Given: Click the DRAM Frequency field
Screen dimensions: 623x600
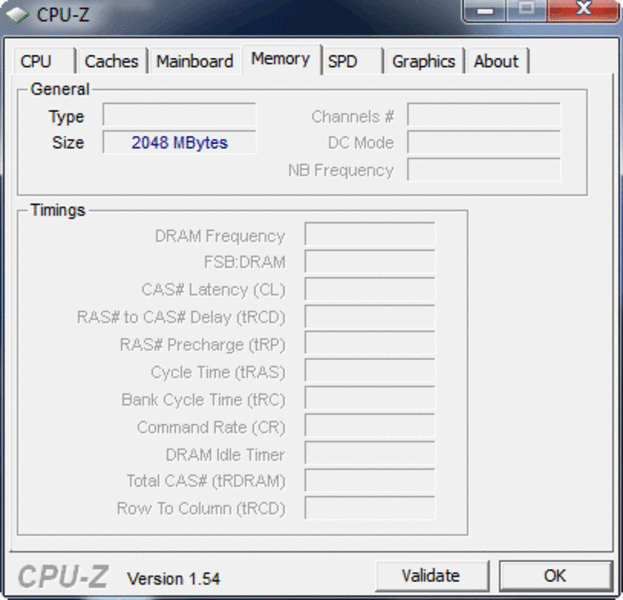Looking at the screenshot, I should [370, 234].
